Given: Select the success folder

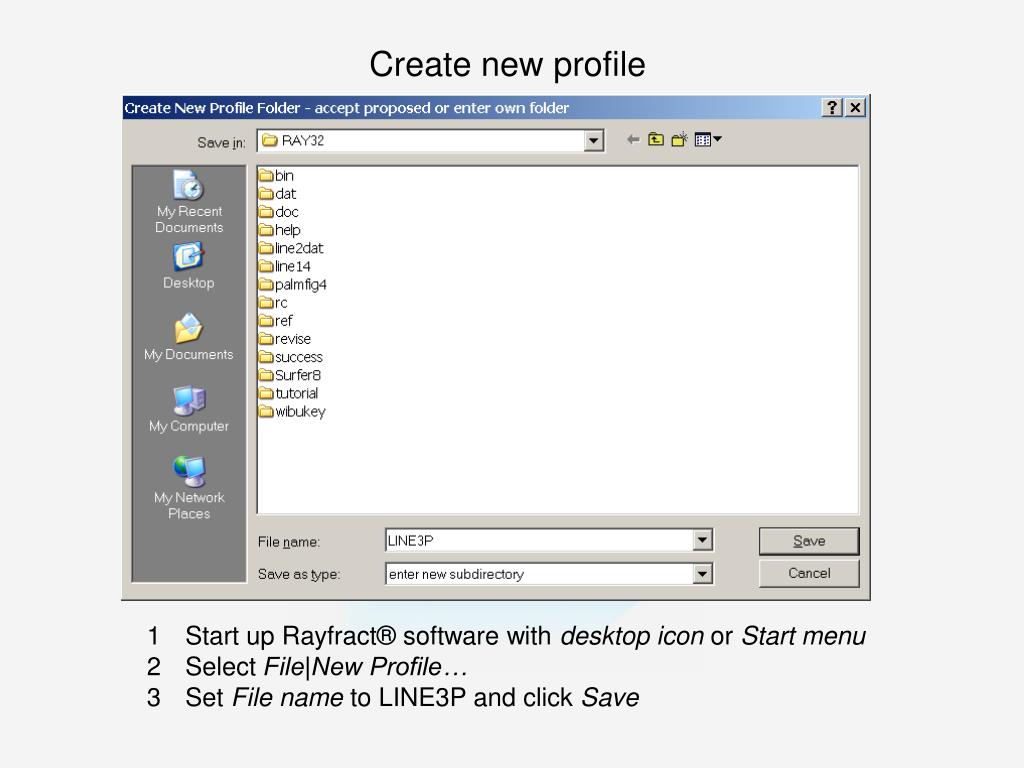Looking at the screenshot, I should click(x=291, y=357).
